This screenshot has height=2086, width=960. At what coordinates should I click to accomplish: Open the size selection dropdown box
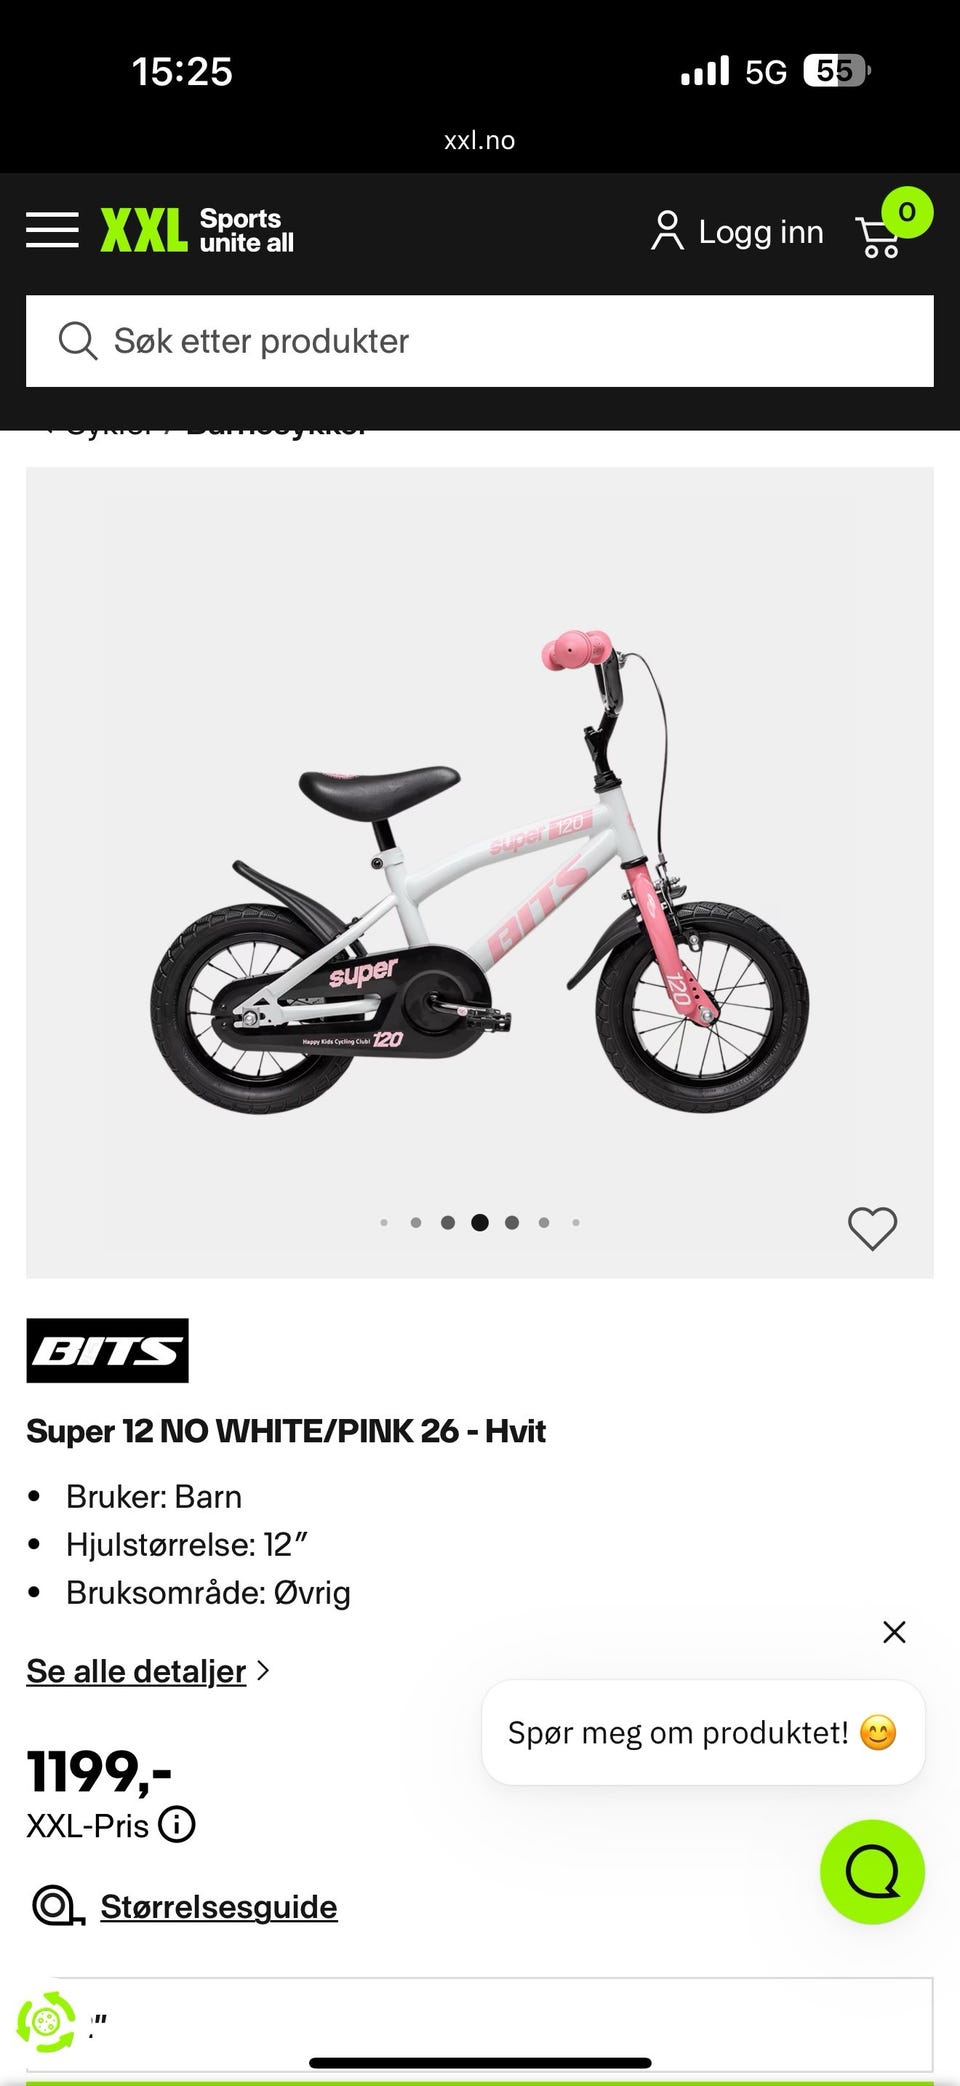[x=480, y=2024]
